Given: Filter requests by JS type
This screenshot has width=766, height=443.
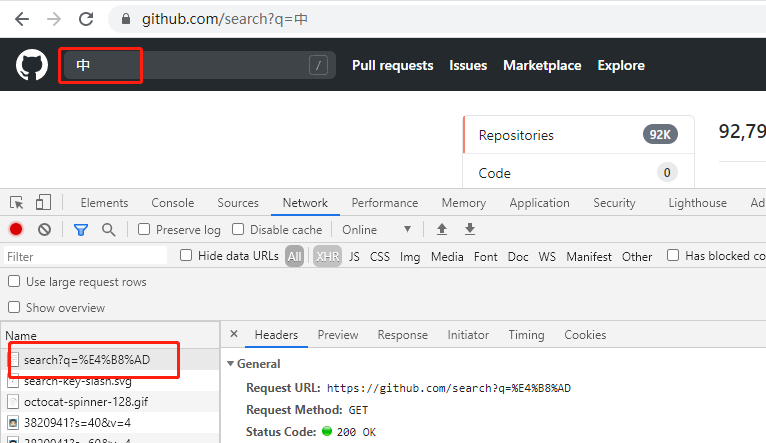Looking at the screenshot, I should tap(354, 257).
